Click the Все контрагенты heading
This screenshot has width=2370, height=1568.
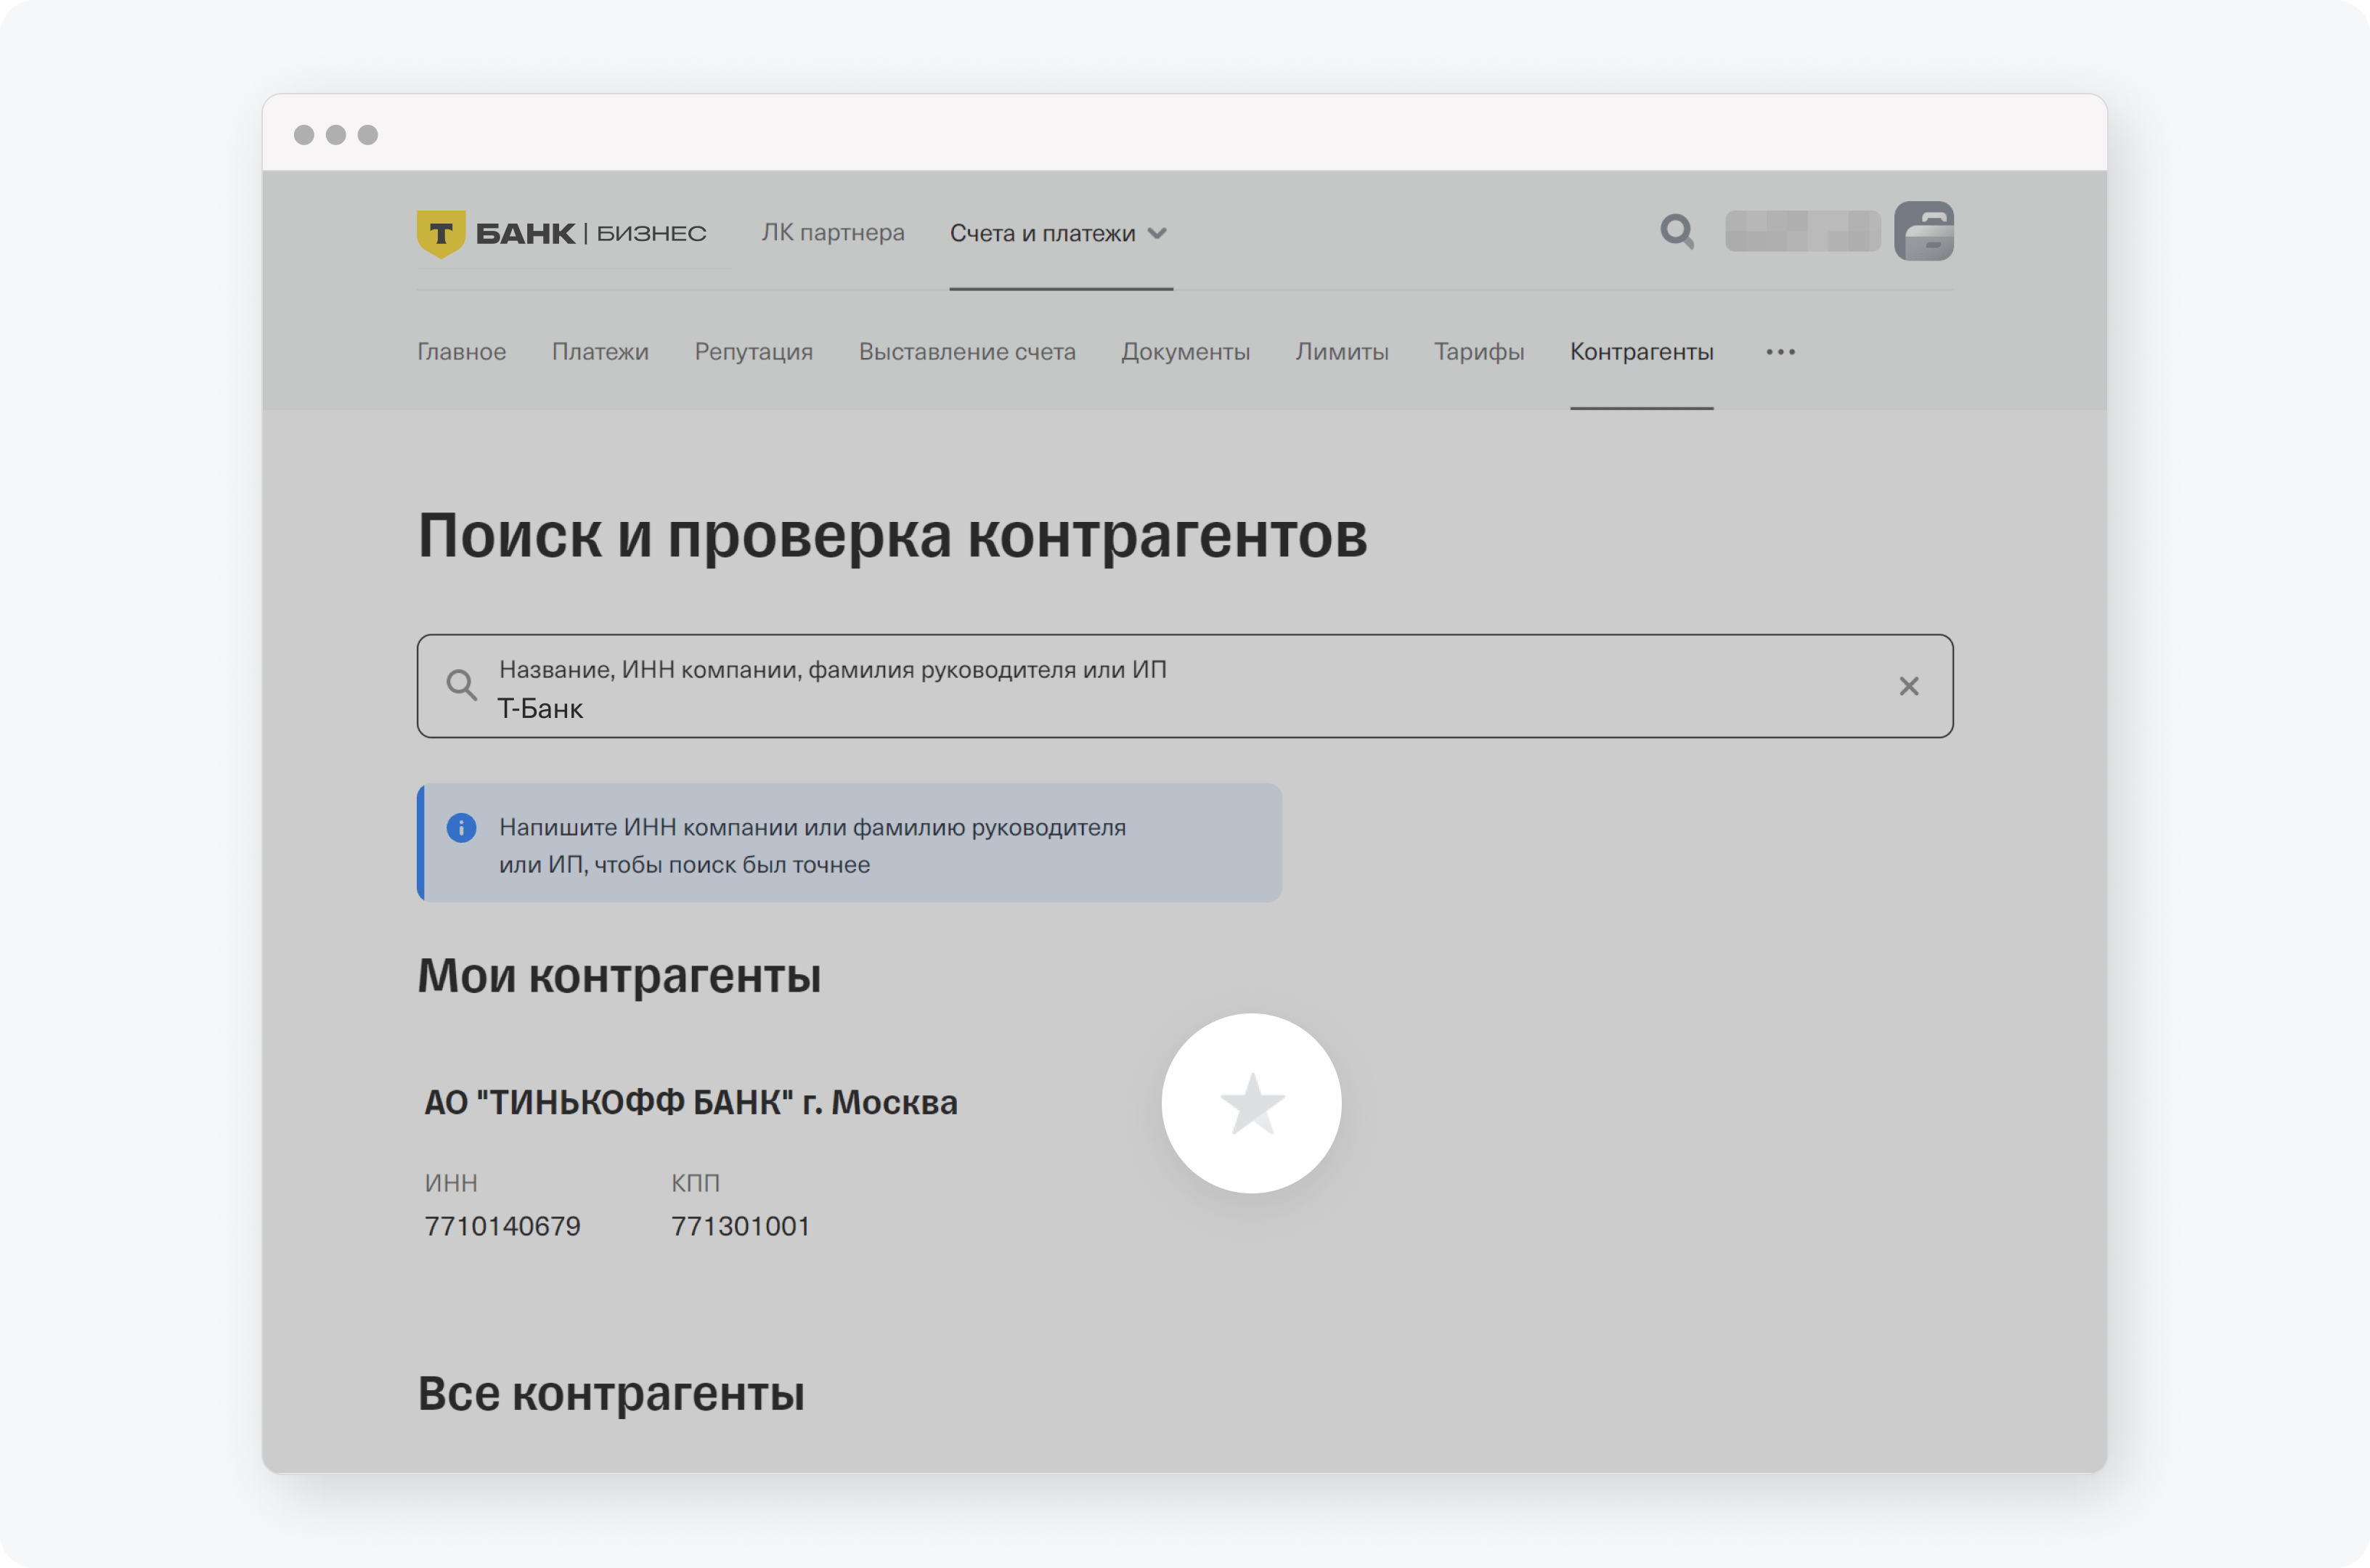(611, 1393)
